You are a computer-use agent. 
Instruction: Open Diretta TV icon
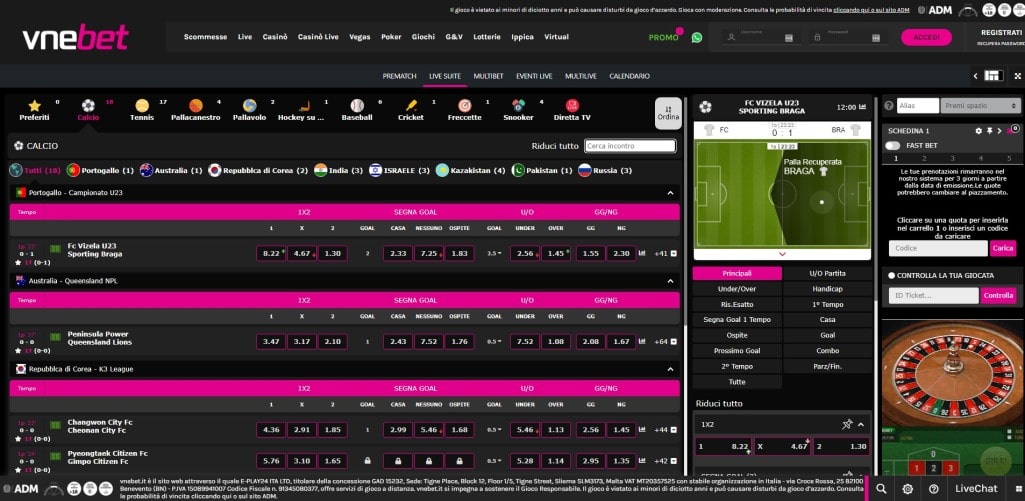(571, 106)
